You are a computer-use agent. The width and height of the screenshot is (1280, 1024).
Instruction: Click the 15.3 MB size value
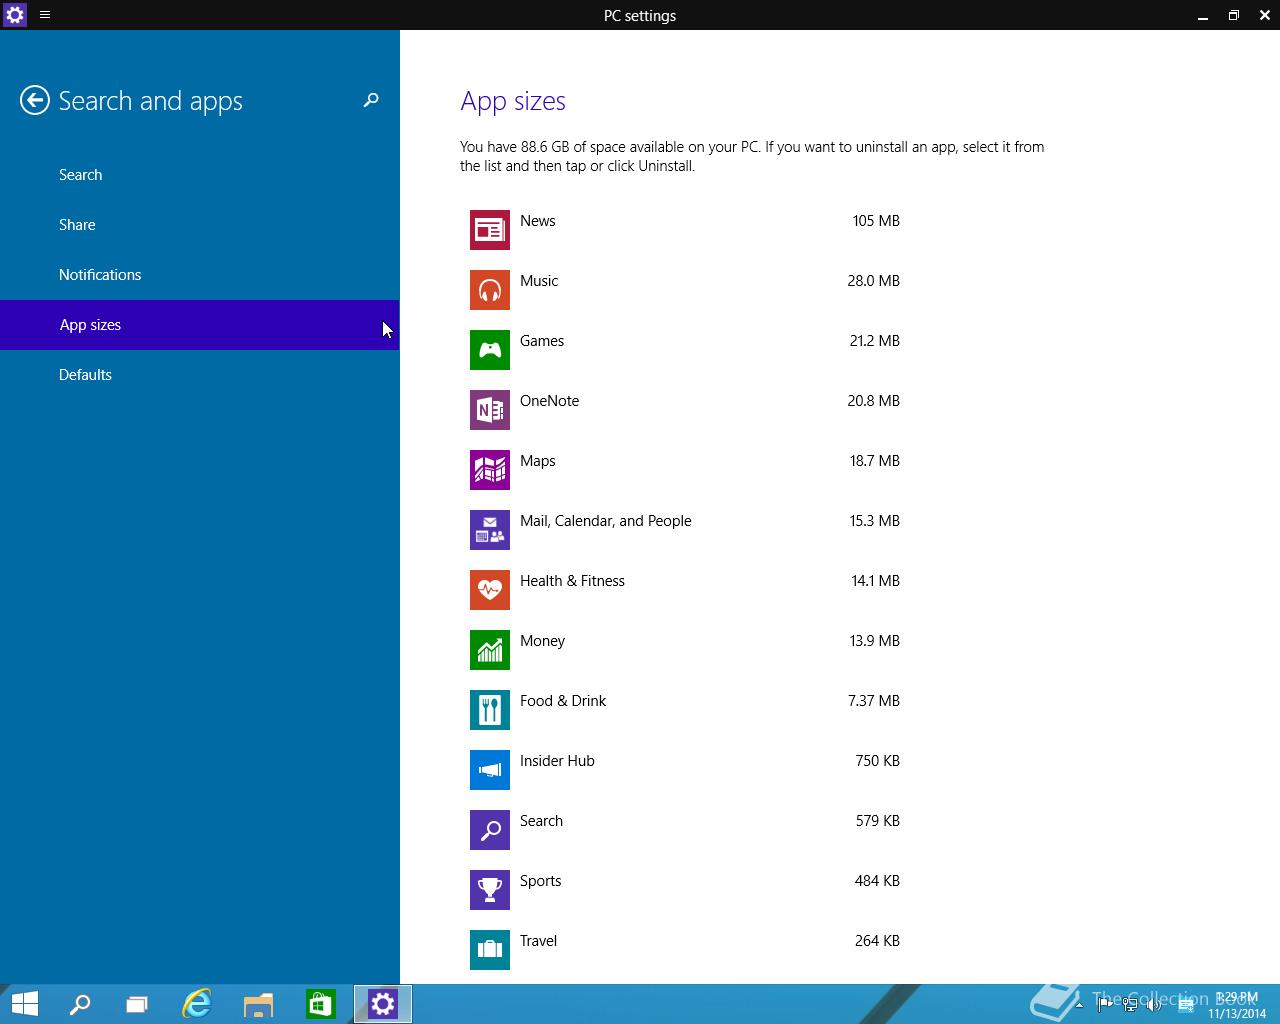click(875, 521)
